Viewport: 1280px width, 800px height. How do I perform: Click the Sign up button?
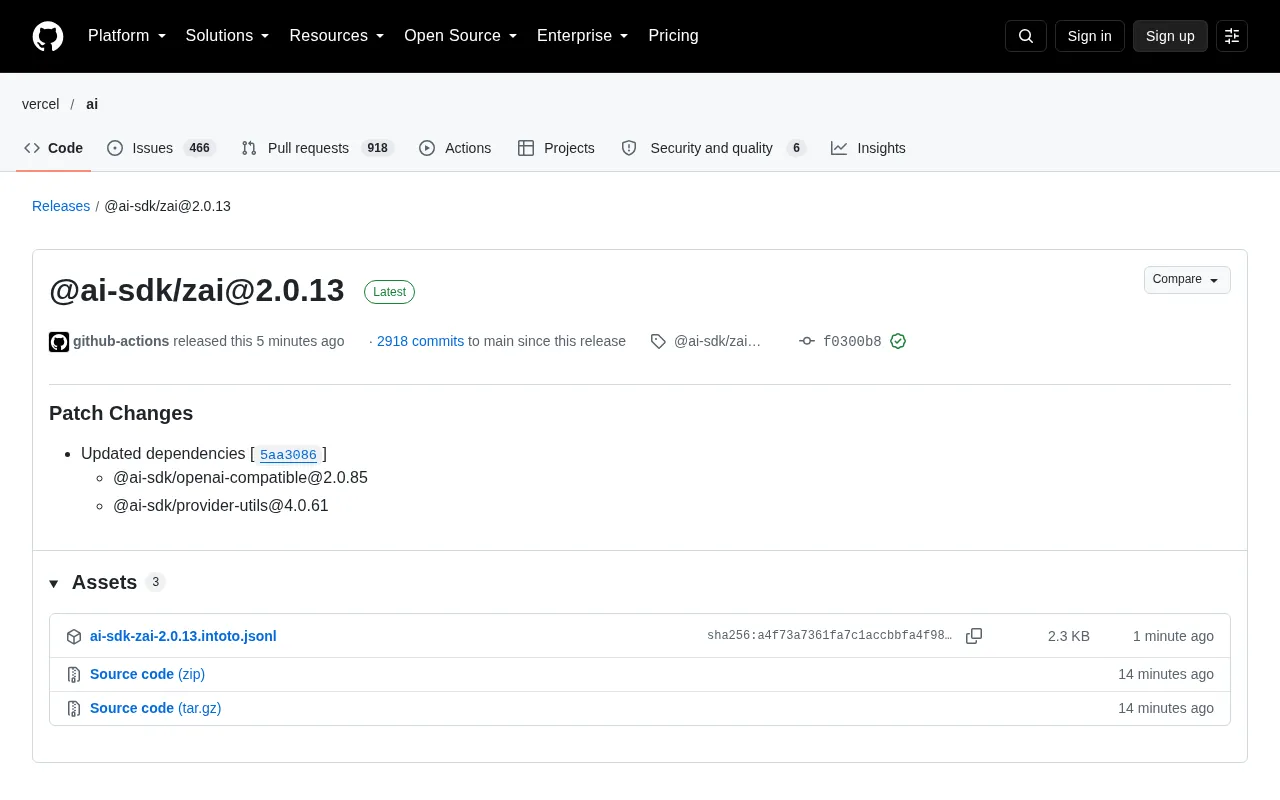pyautogui.click(x=1170, y=36)
